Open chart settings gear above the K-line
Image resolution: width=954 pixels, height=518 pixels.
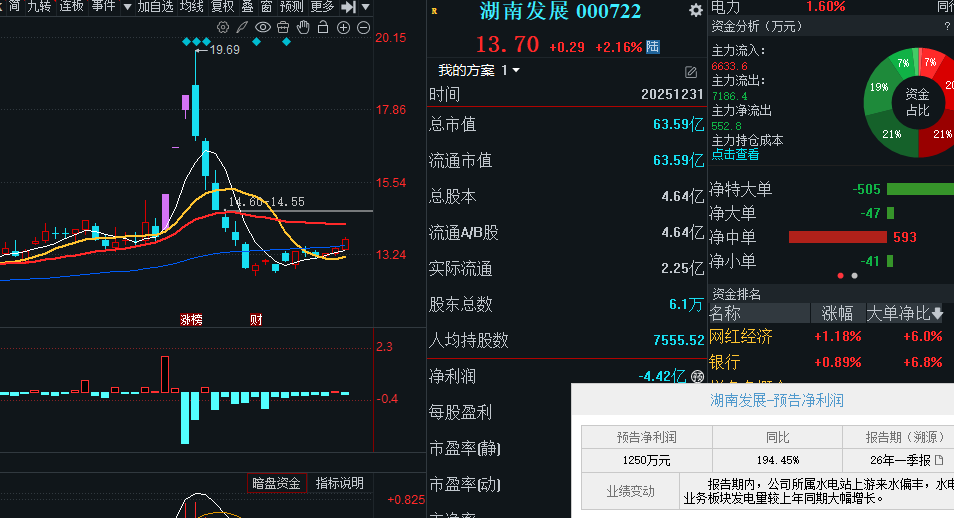tap(222, 27)
